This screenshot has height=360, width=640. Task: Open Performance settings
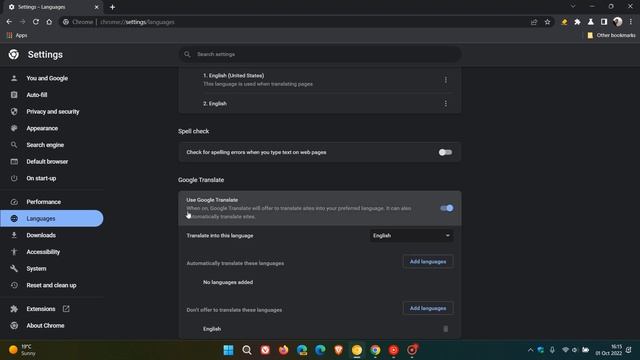click(x=43, y=202)
